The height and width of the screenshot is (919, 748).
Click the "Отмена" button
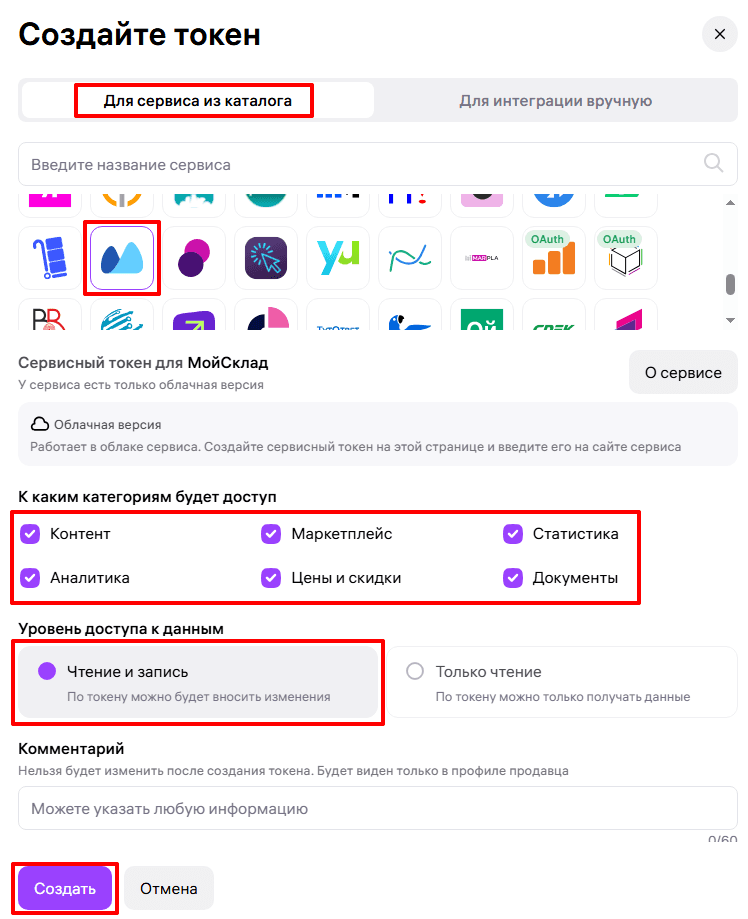(168, 887)
